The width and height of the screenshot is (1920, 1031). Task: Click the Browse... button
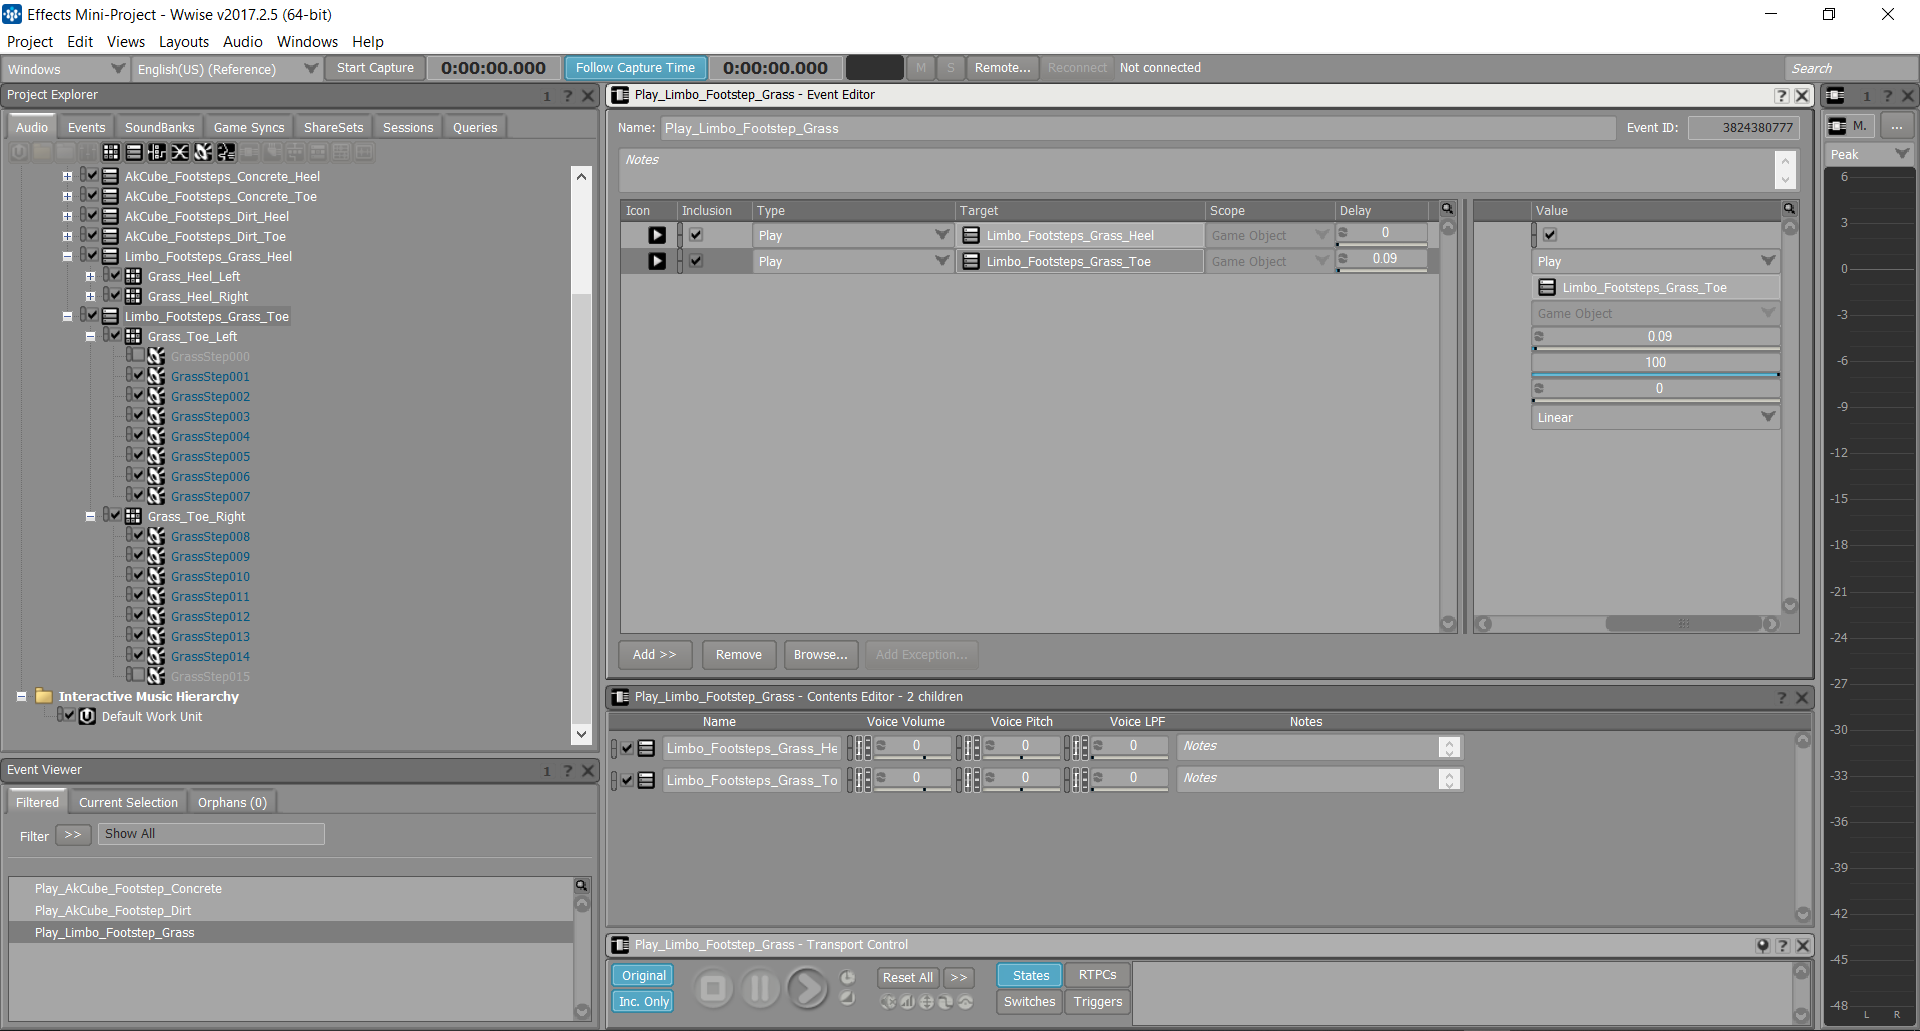pos(820,654)
